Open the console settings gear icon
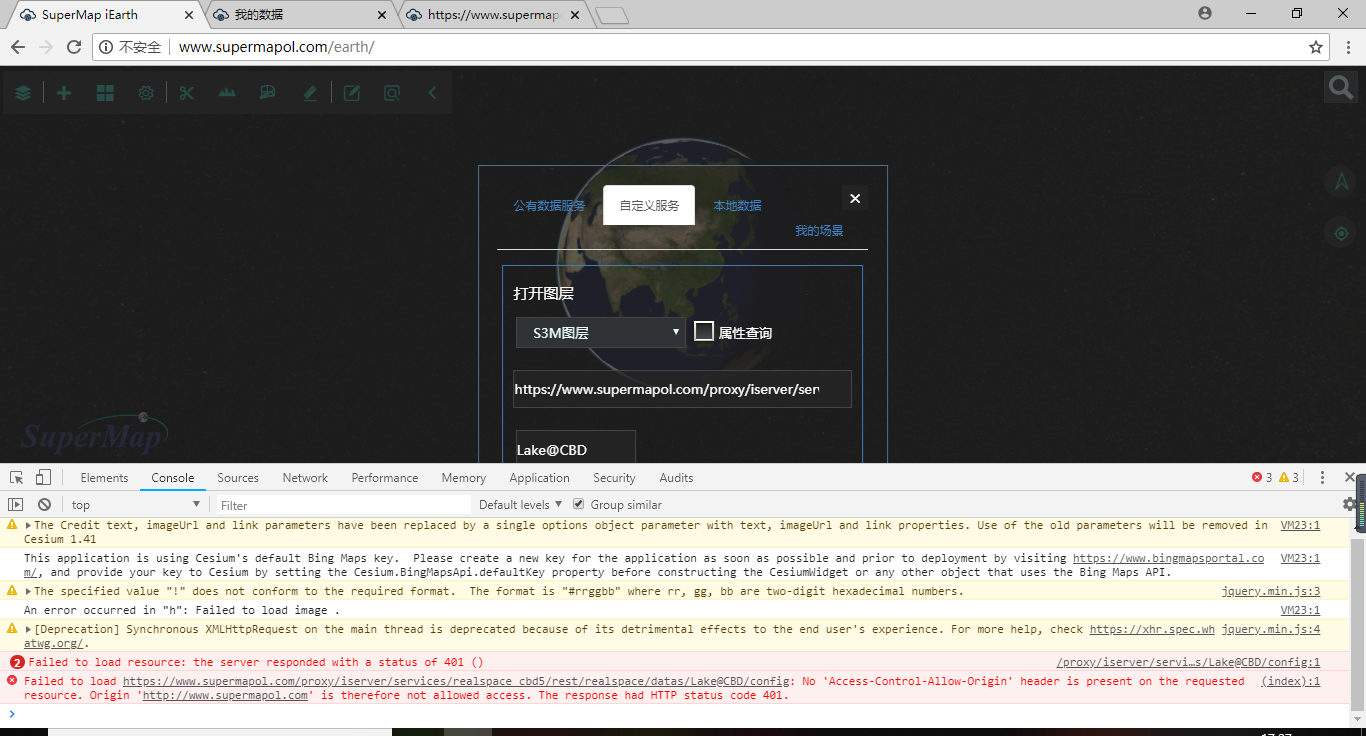The height and width of the screenshot is (736, 1366). 1349,505
